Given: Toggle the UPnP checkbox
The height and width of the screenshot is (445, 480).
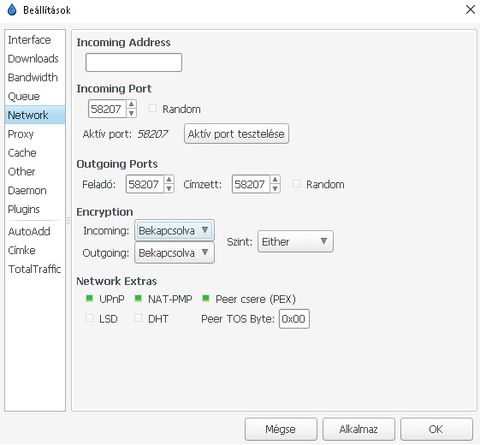Looking at the screenshot, I should [89, 298].
